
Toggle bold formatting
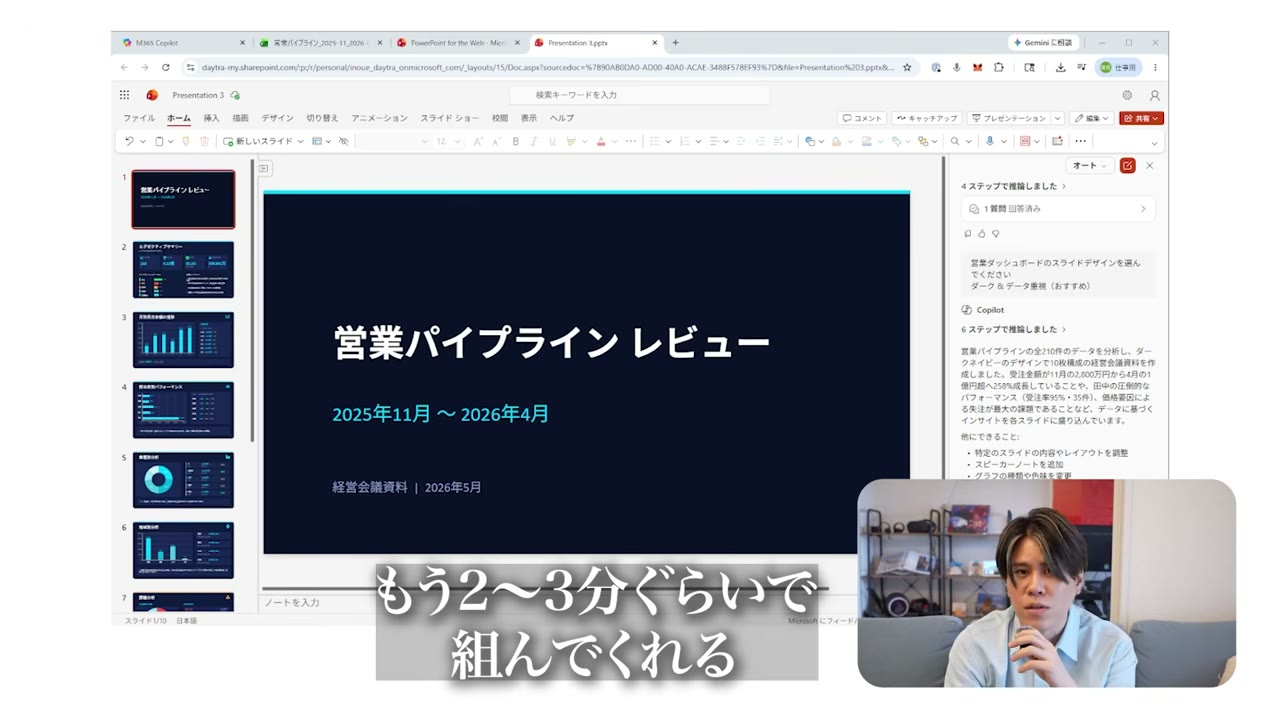coord(516,141)
